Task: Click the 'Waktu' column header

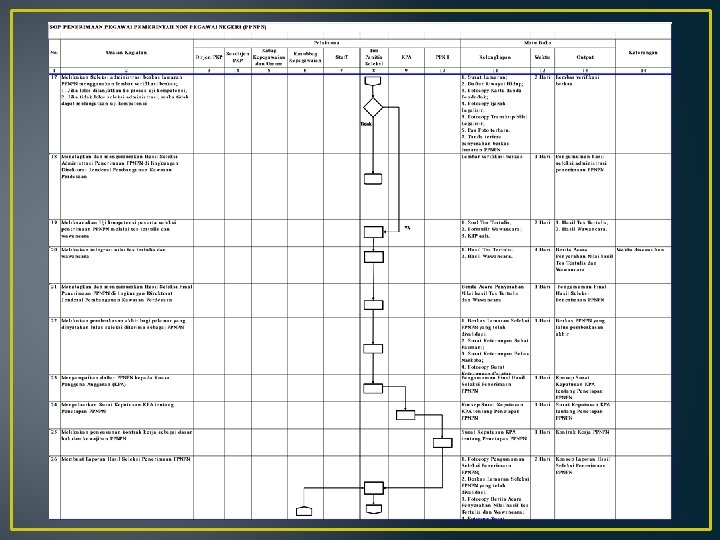Action: [x=542, y=57]
